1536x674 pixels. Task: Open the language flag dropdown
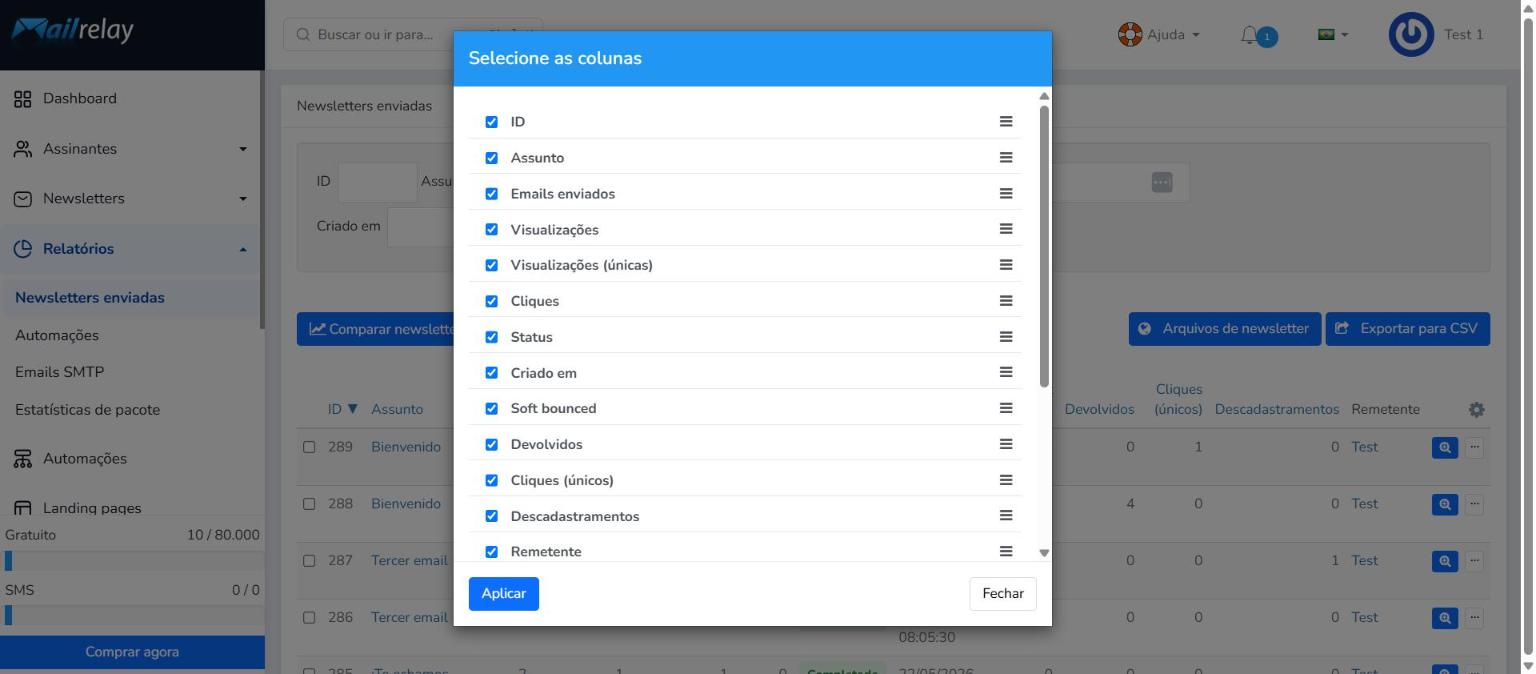point(1333,35)
